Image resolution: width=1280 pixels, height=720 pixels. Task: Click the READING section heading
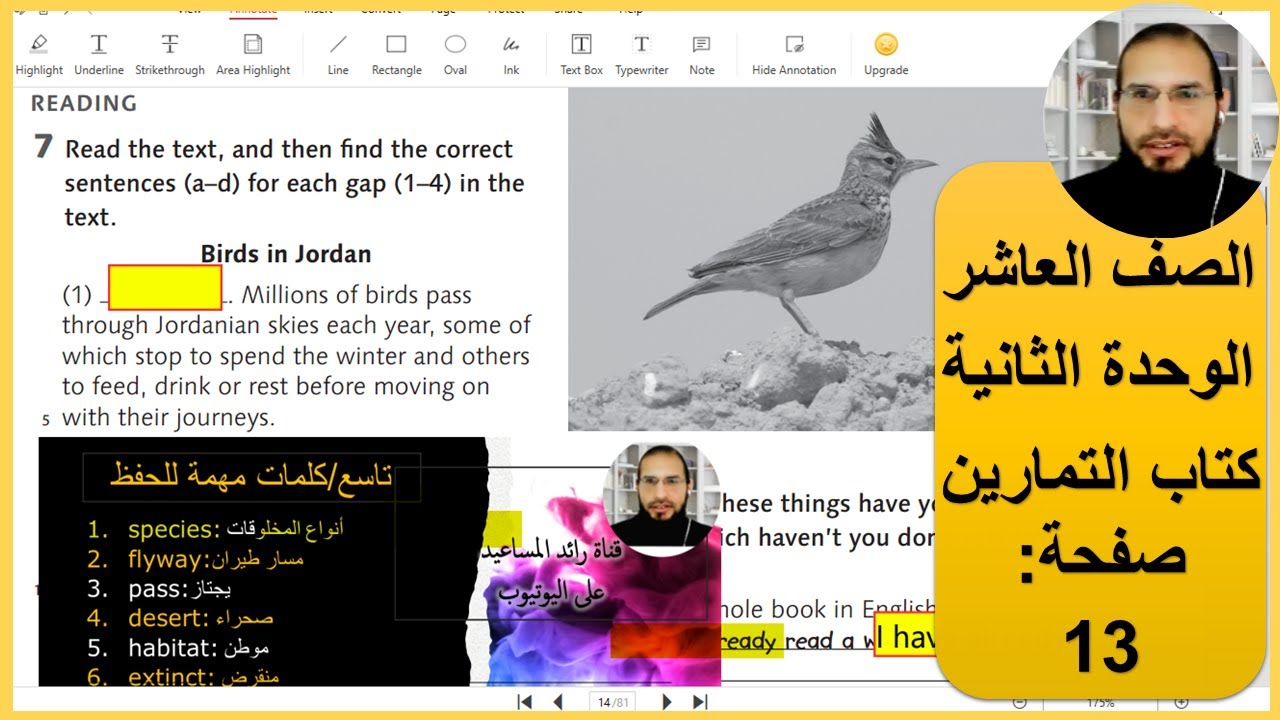pyautogui.click(x=84, y=103)
